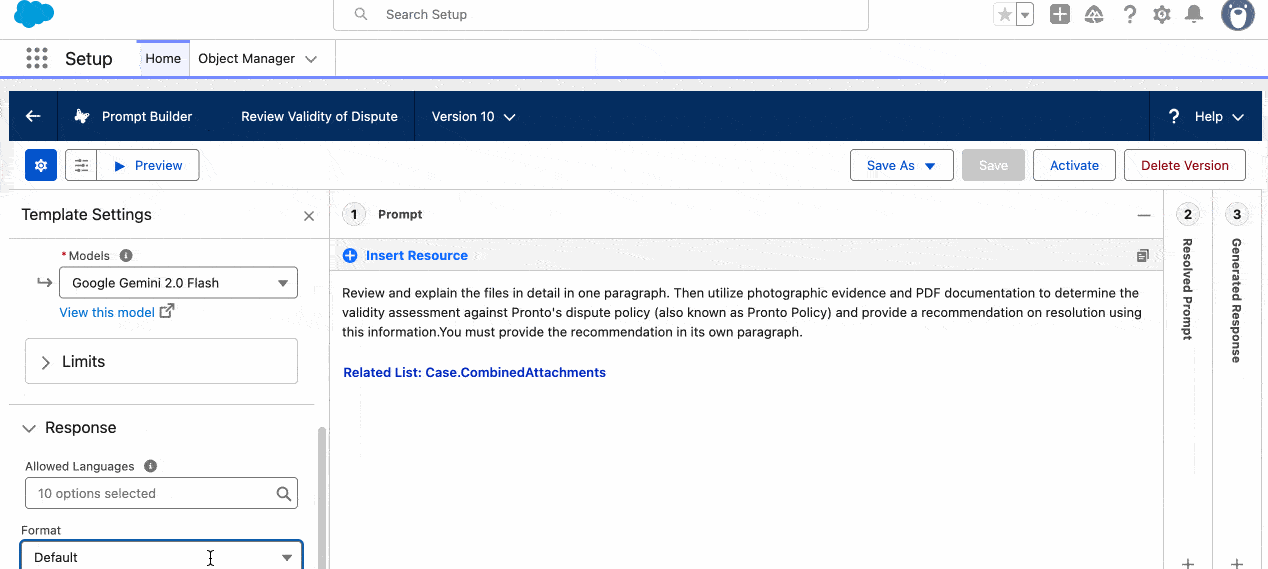This screenshot has height=569, width=1268.
Task: Click the Insert Resource plus icon
Action: [350, 255]
